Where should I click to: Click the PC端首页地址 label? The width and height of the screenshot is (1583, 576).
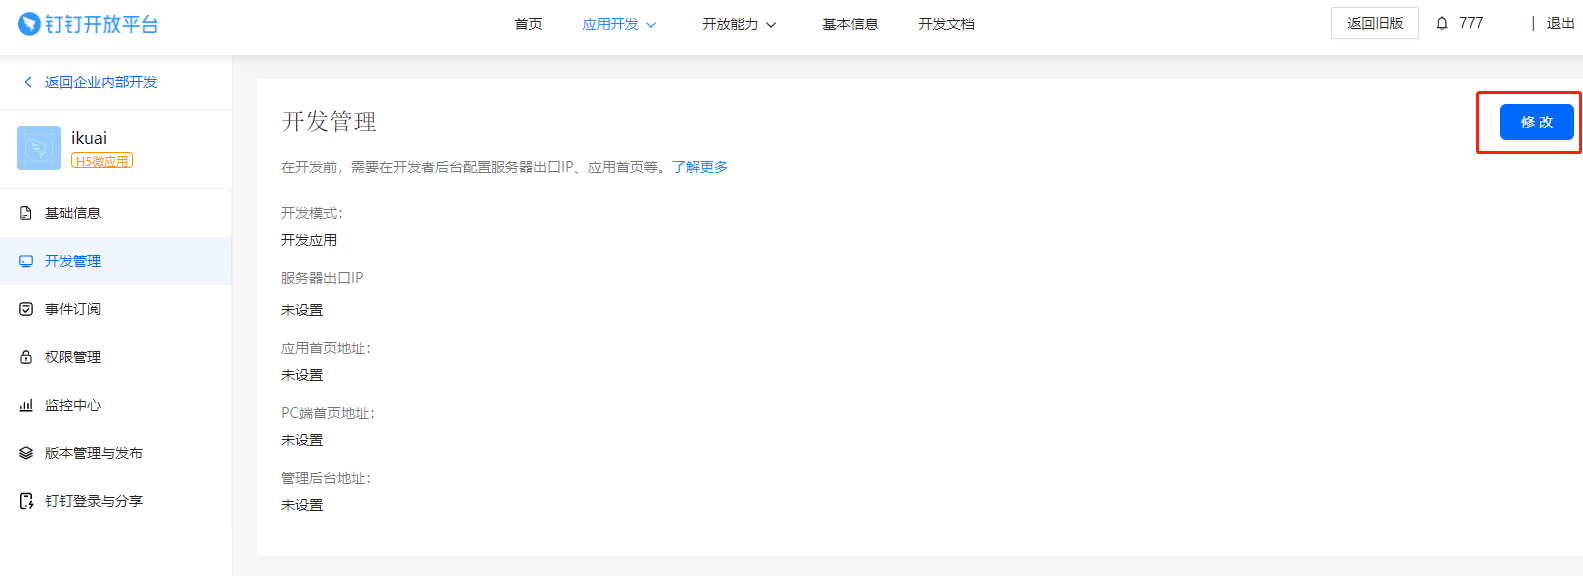328,413
